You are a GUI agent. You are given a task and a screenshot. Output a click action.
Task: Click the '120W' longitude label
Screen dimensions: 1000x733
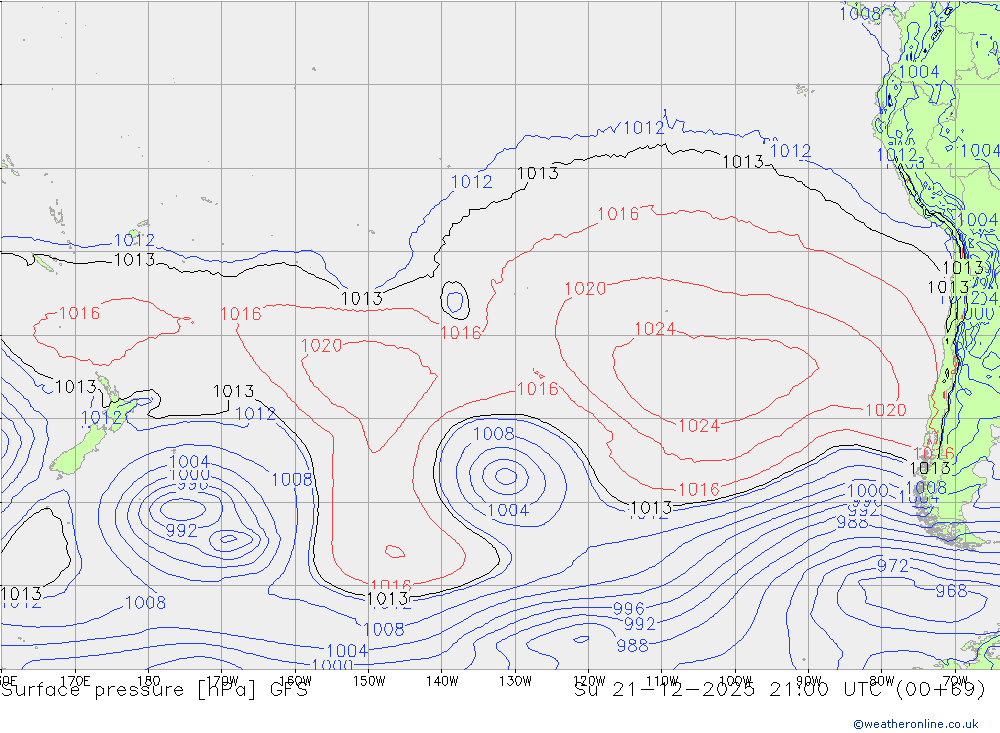pos(589,681)
